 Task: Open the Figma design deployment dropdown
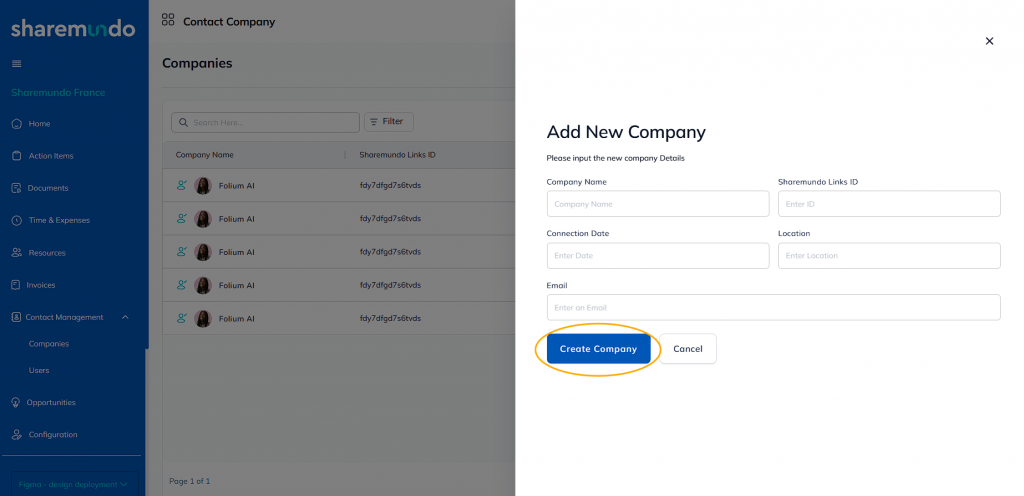click(74, 484)
